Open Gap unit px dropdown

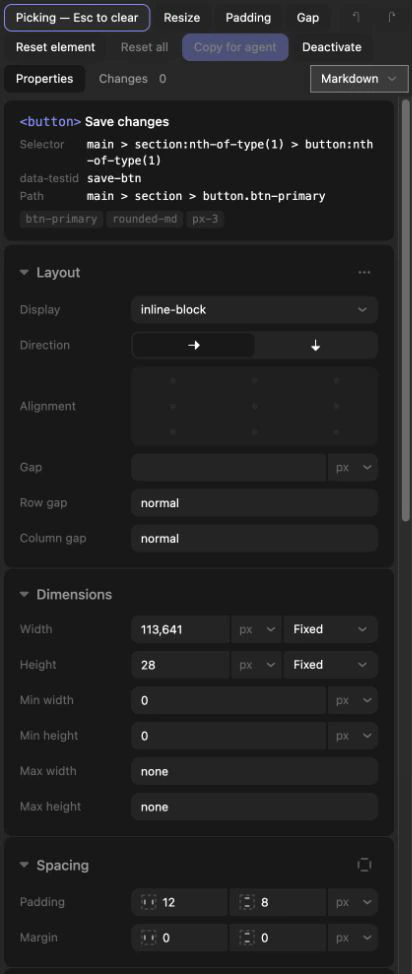coord(353,467)
